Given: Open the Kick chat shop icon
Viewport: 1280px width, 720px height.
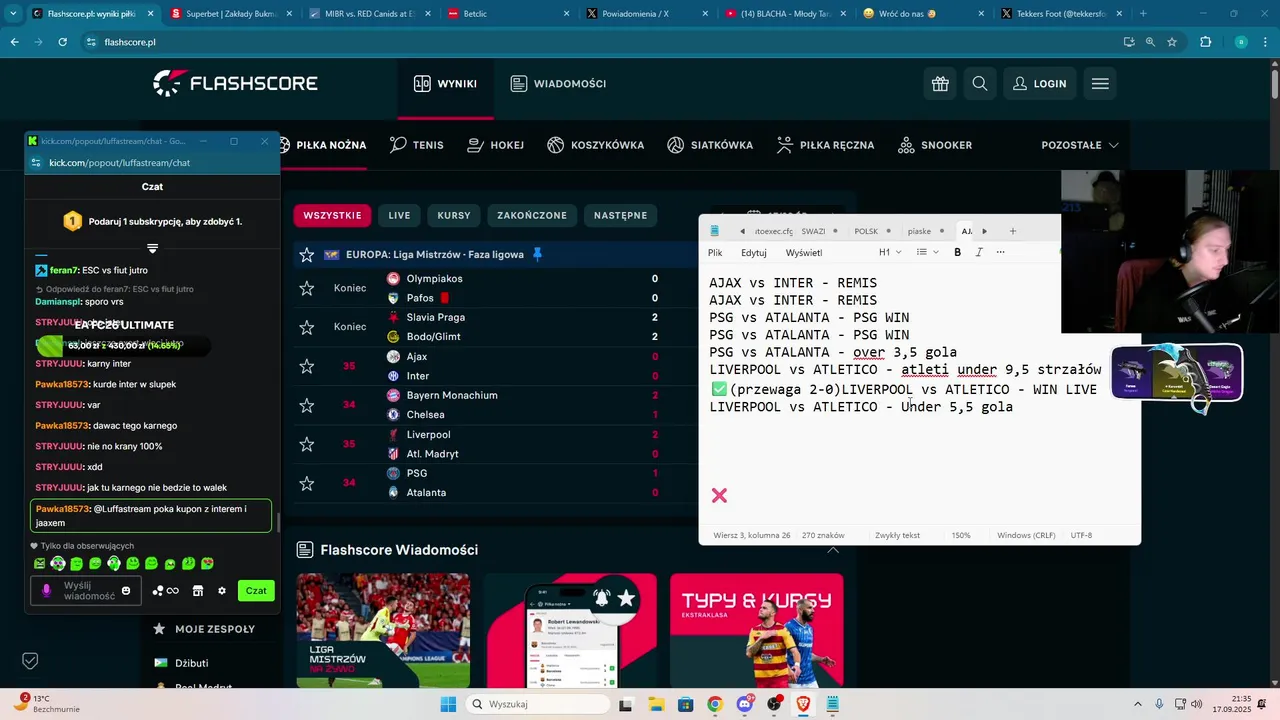Looking at the screenshot, I should 198,591.
